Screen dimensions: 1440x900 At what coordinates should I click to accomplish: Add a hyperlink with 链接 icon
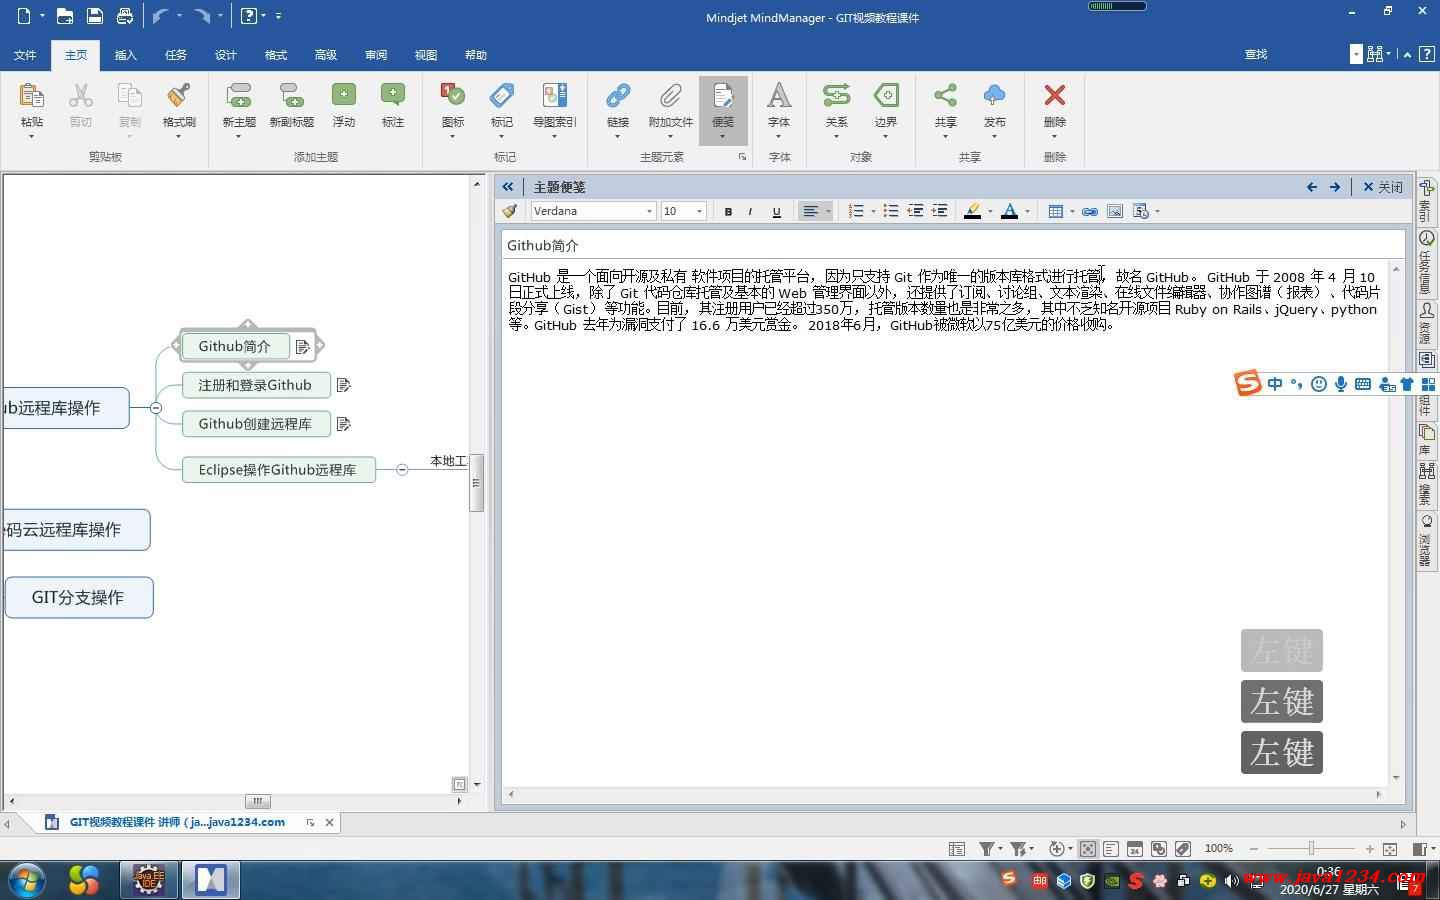pyautogui.click(x=618, y=96)
